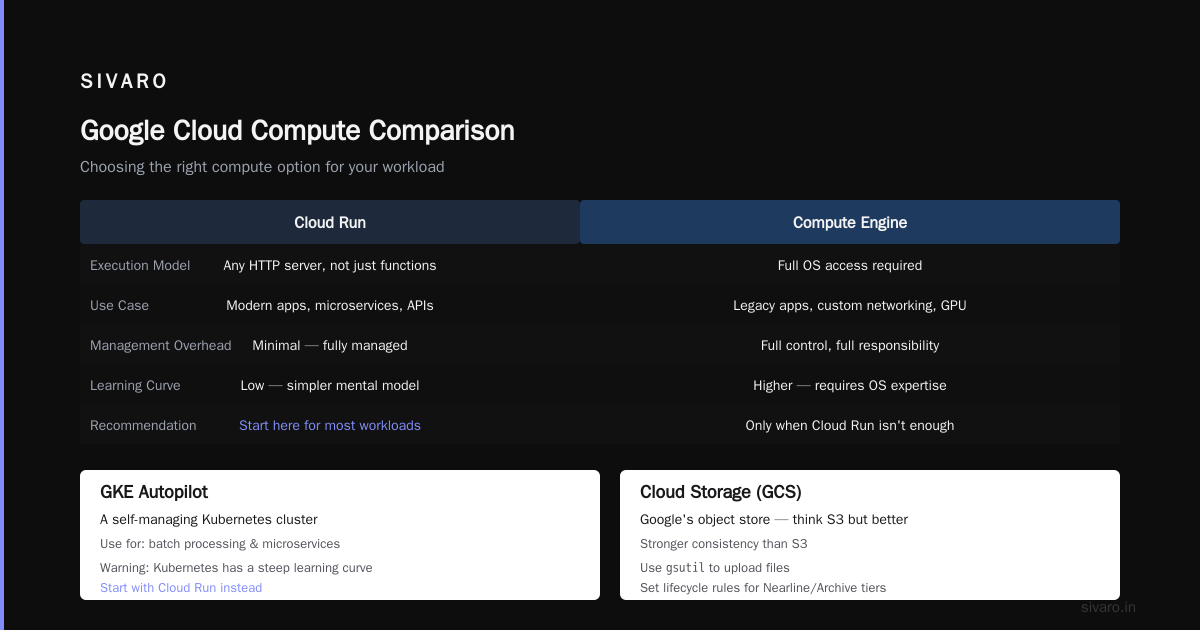Image resolution: width=1200 pixels, height=630 pixels.
Task: Click the sivaro.in footer text
Action: [1108, 607]
